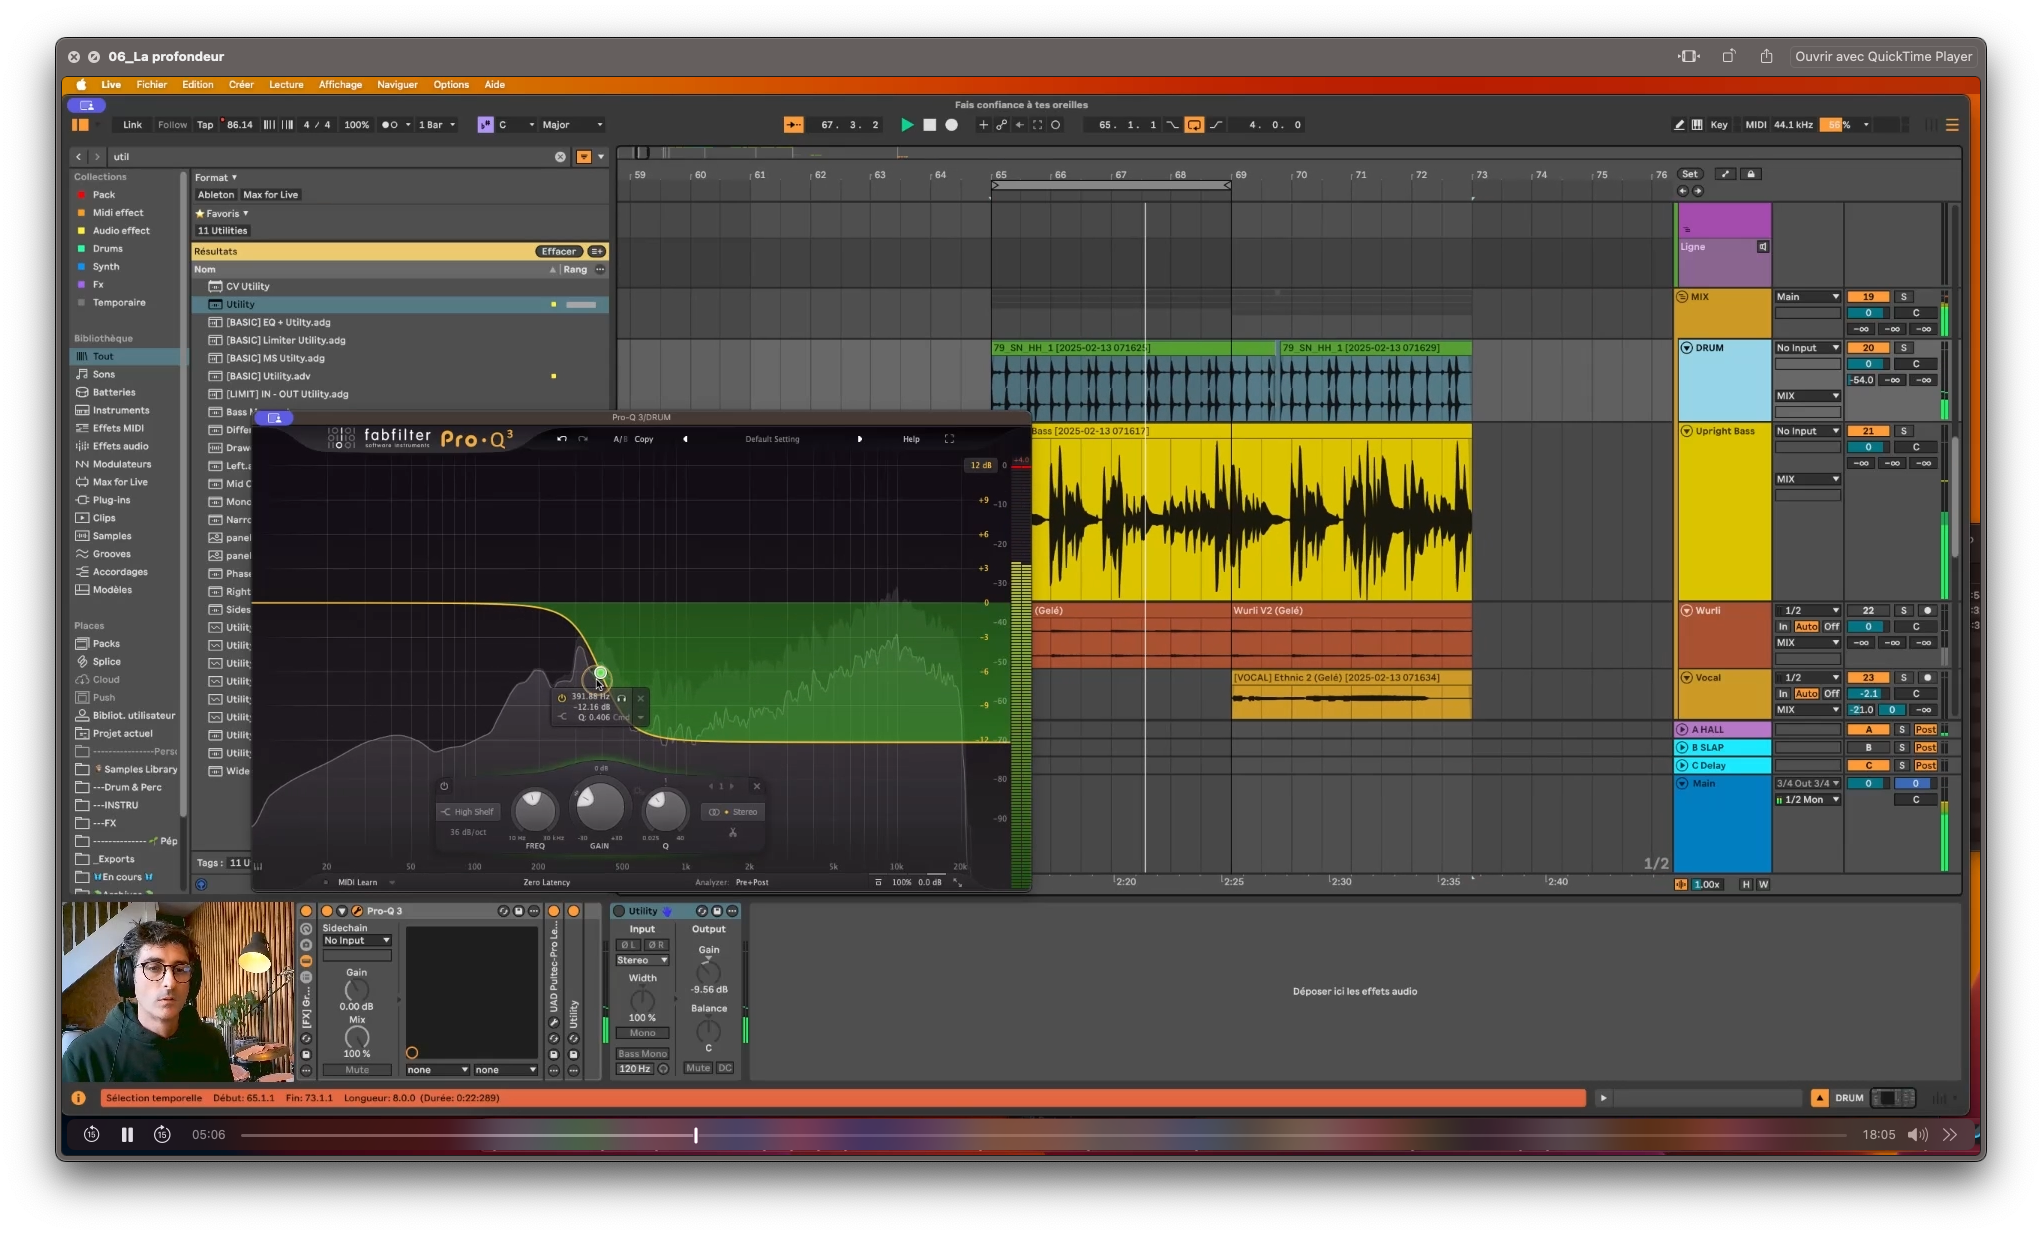The width and height of the screenshot is (2042, 1235).
Task: Open the Options menu
Action: click(x=451, y=85)
